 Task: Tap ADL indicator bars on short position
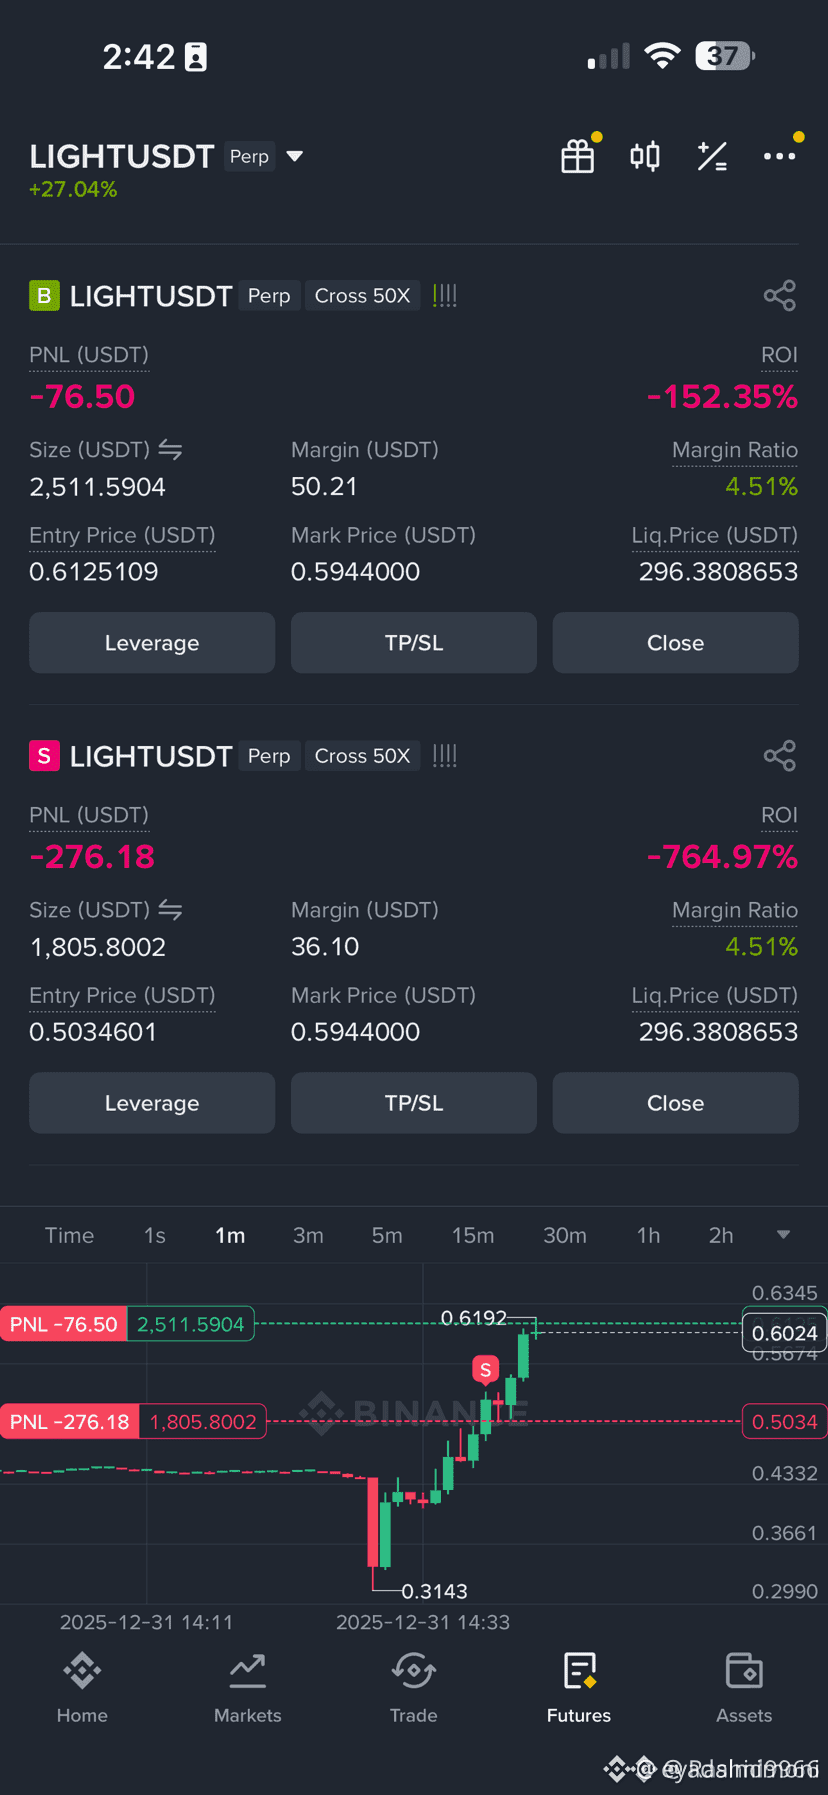(x=445, y=756)
